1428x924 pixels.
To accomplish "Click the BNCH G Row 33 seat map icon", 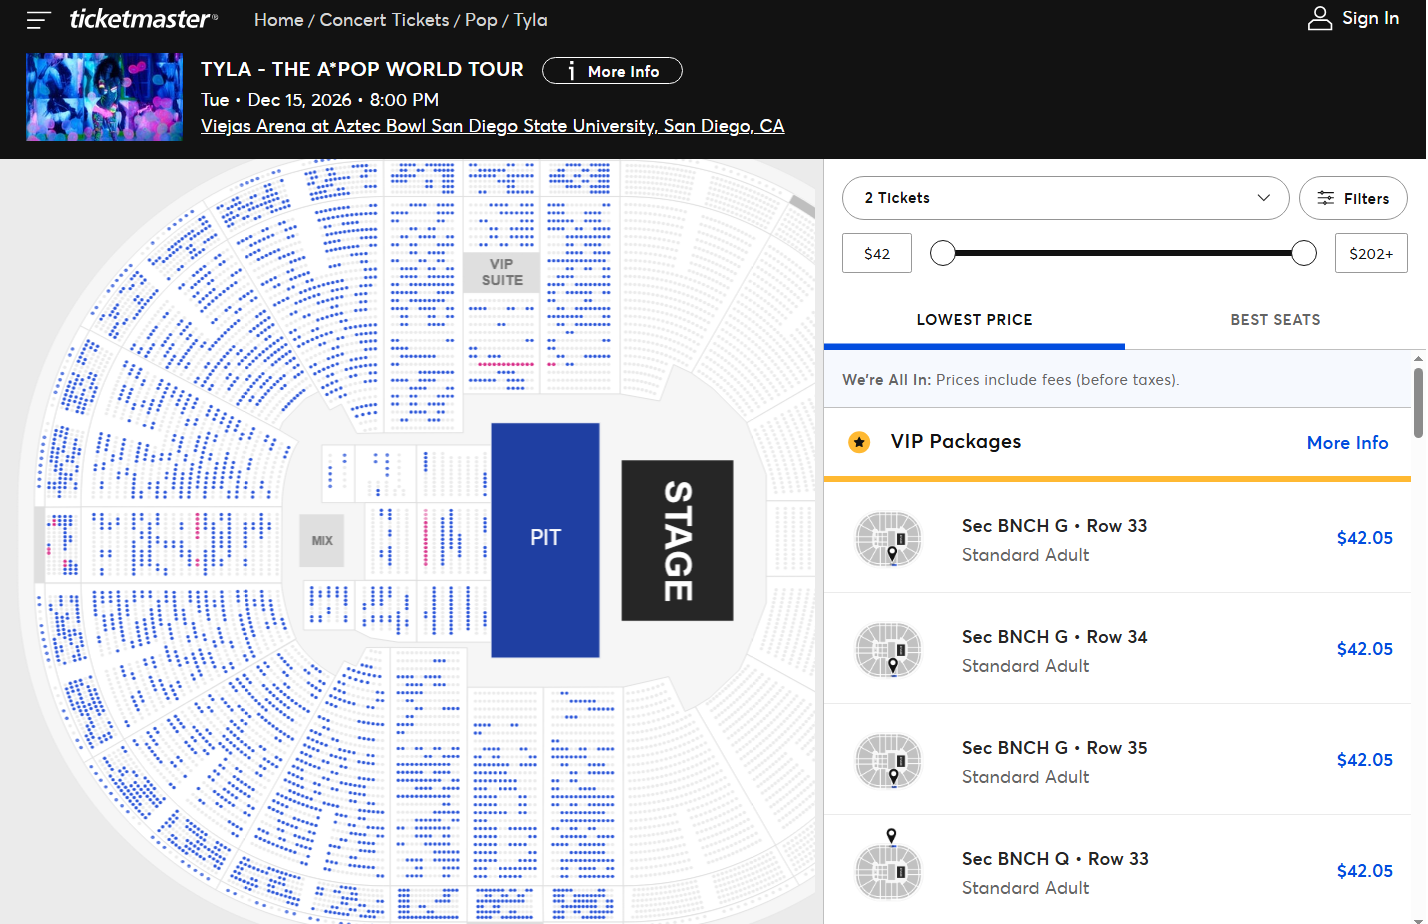I will tap(888, 539).
